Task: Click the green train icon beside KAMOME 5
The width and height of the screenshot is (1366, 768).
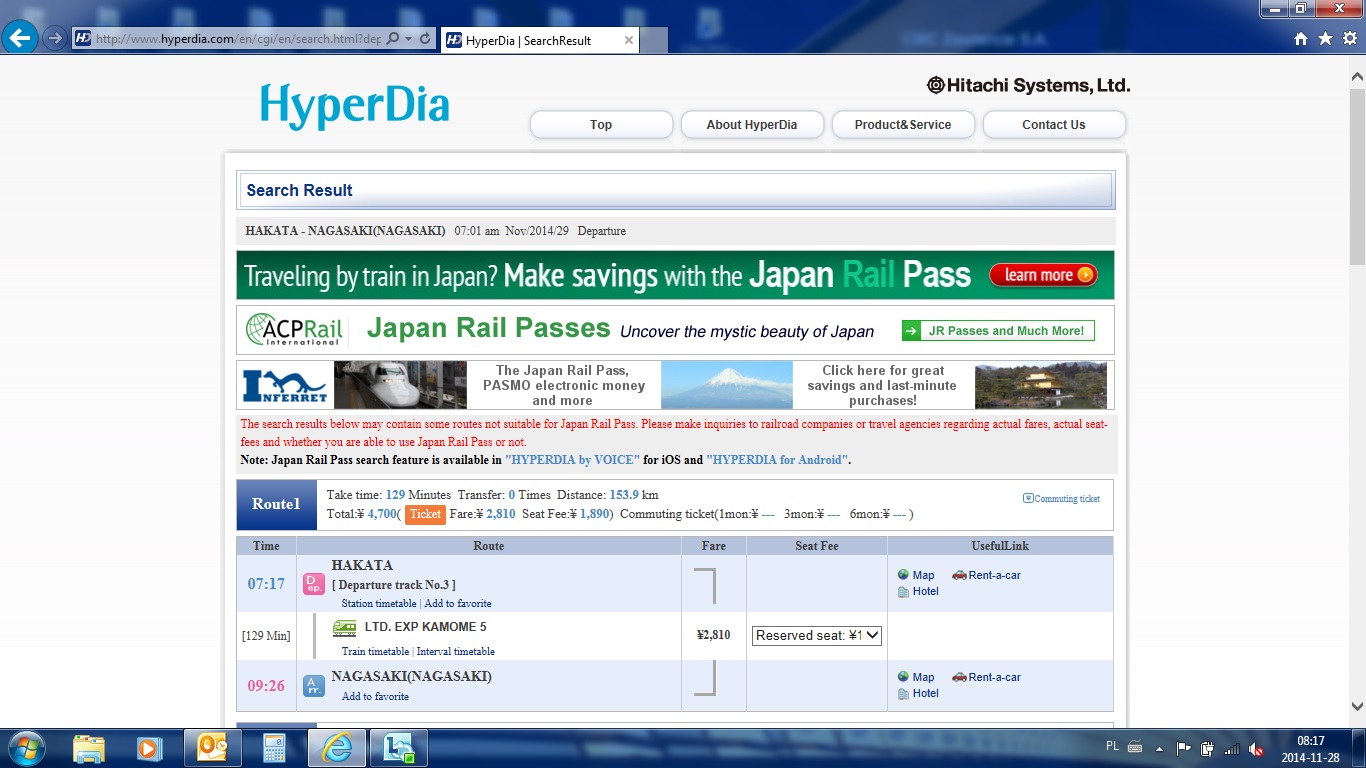Action: [x=345, y=628]
